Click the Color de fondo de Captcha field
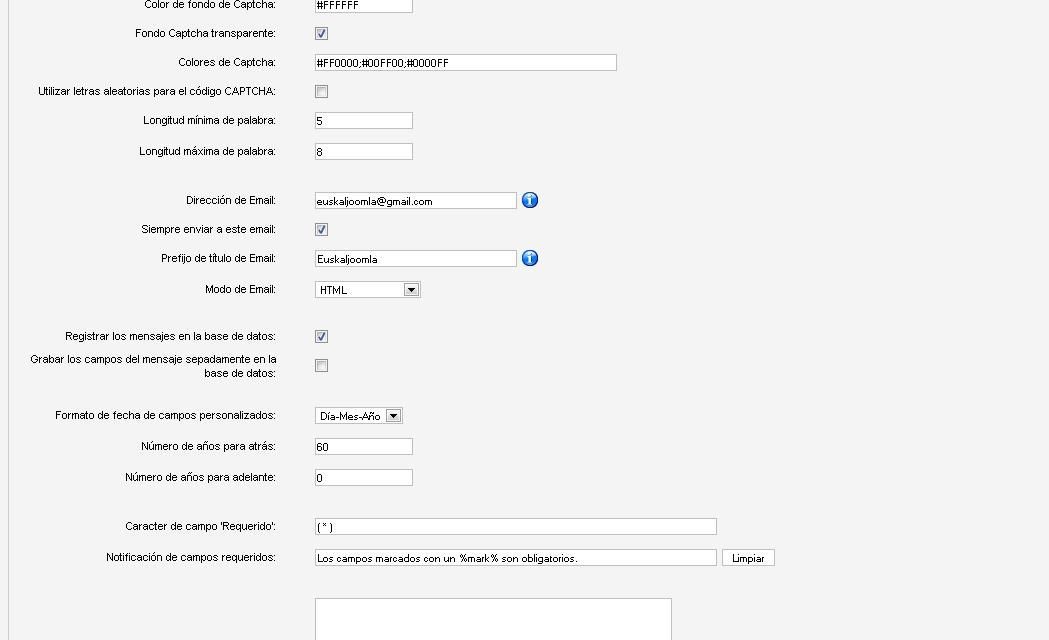Screen dimensions: 1049x640 click(364, 5)
